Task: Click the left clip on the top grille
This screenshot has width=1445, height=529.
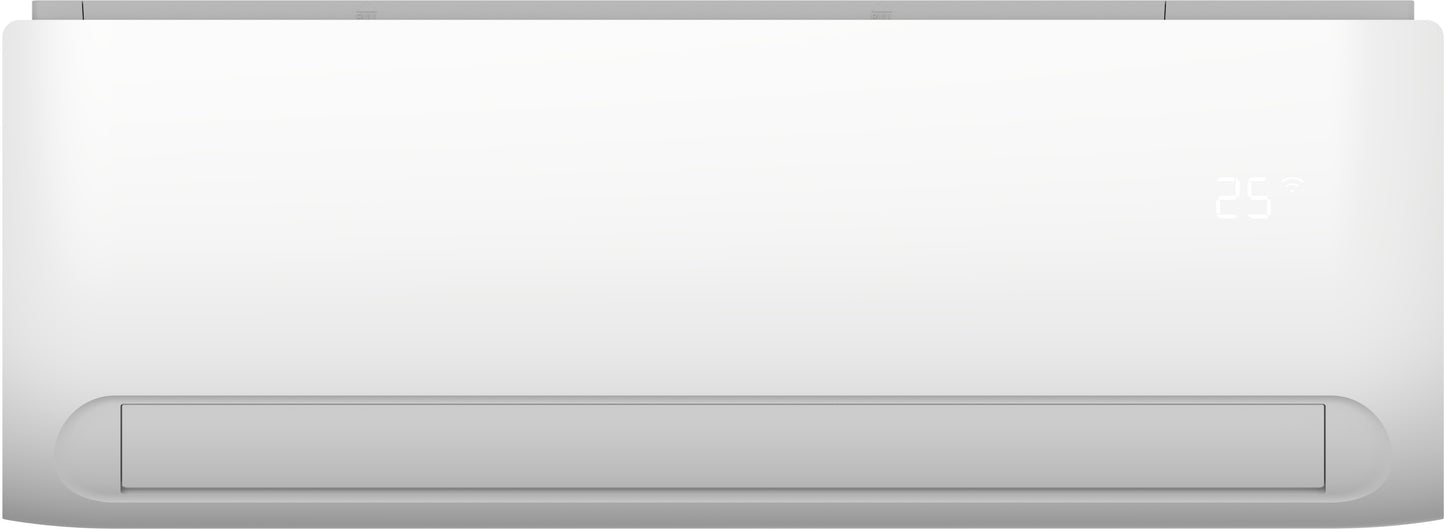Action: click(x=365, y=15)
